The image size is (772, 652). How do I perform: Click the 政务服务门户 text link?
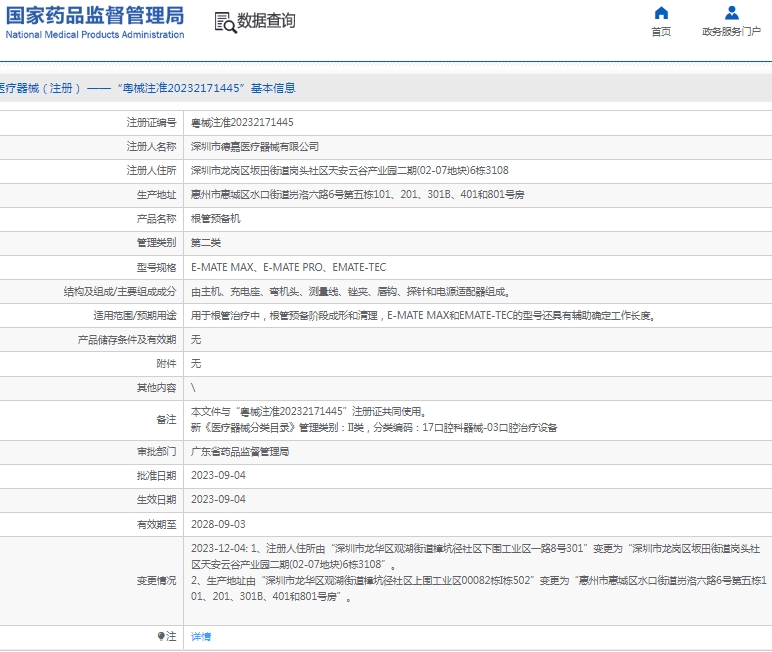click(x=732, y=32)
